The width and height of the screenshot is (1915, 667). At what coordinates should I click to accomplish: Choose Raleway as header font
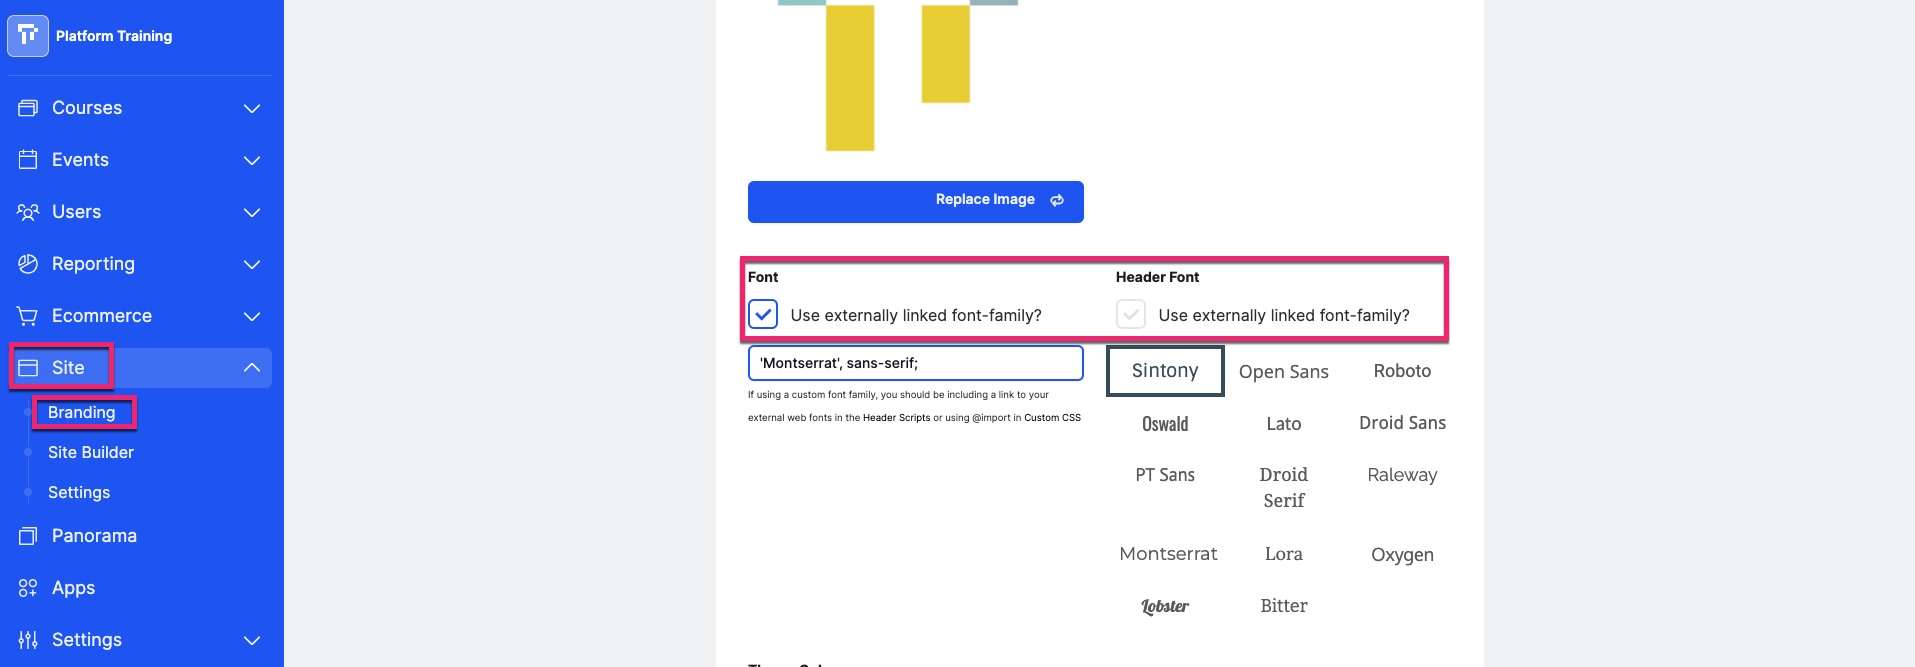point(1402,475)
